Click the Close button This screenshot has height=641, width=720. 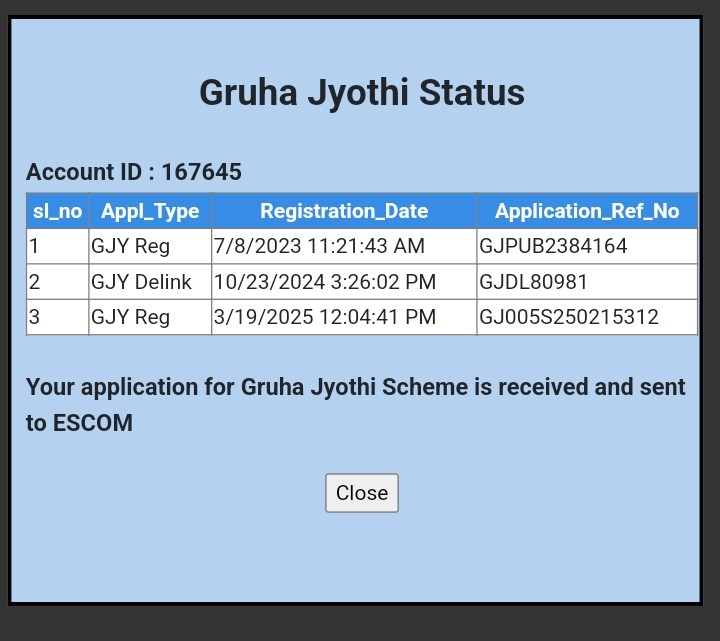[362, 493]
